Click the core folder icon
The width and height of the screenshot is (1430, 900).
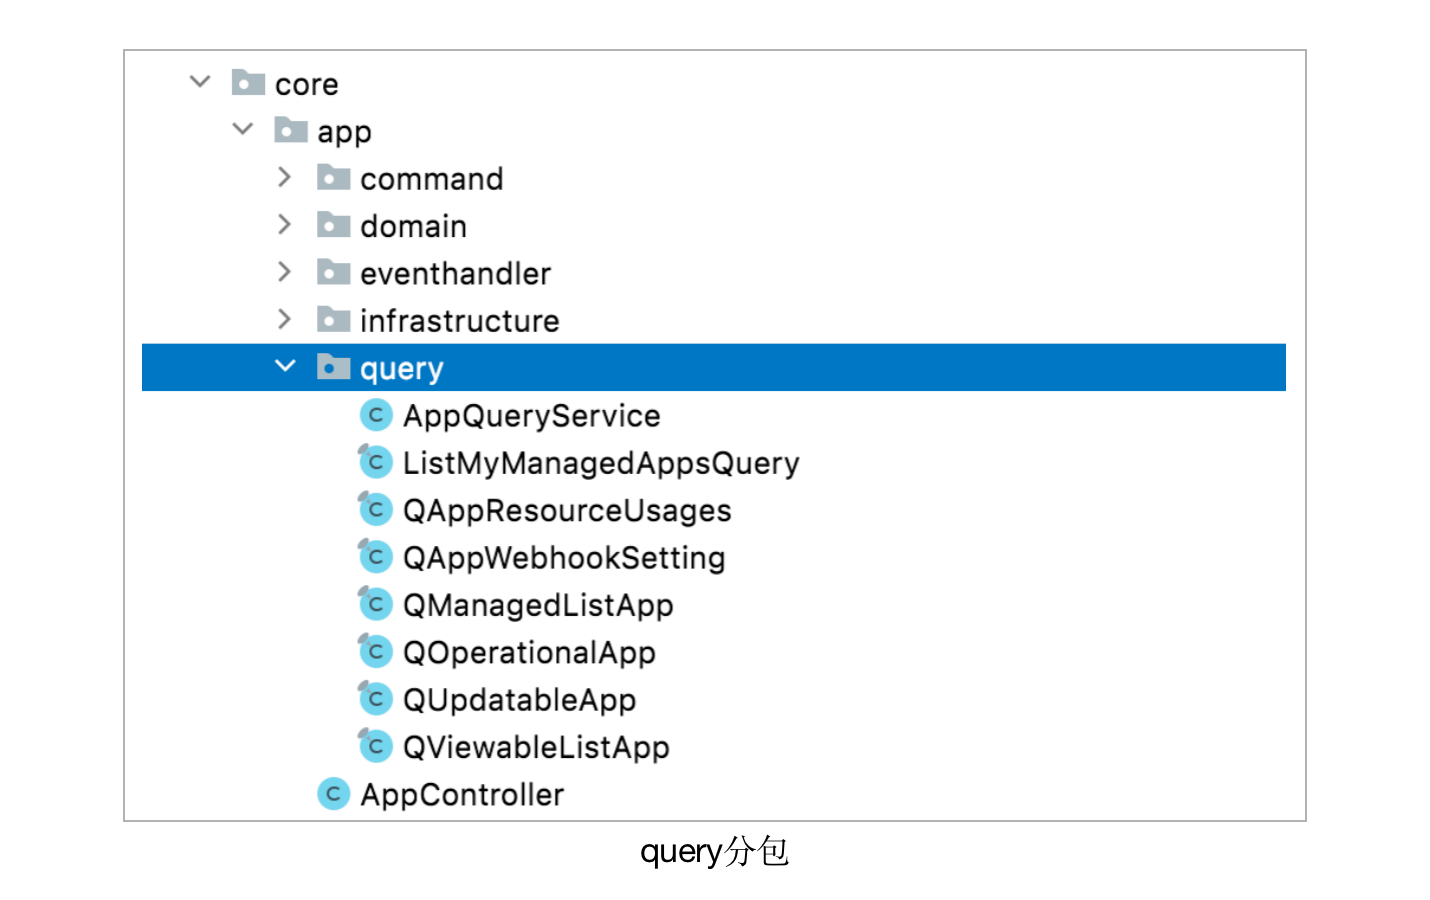coord(248,82)
